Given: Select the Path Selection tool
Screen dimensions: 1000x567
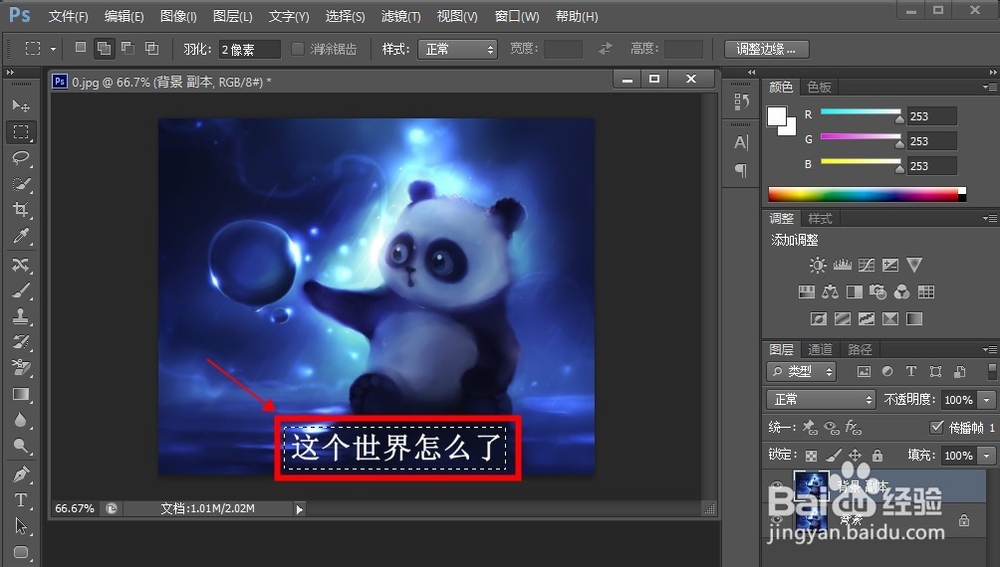Looking at the screenshot, I should point(21,526).
